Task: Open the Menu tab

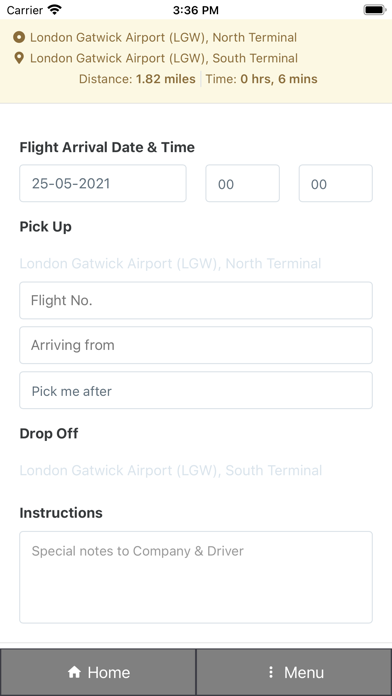Action: click(x=294, y=672)
